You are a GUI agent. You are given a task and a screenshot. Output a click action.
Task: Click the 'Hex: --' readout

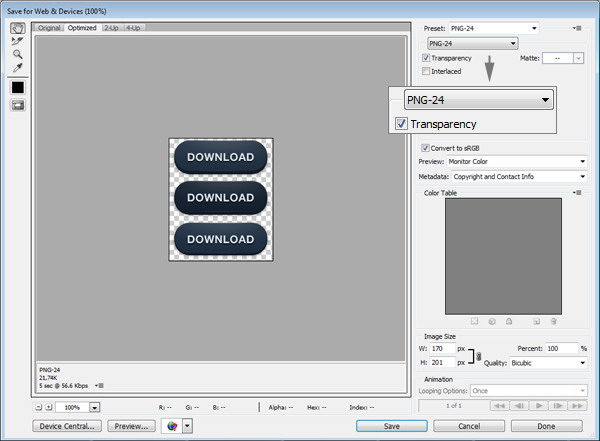click(316, 407)
